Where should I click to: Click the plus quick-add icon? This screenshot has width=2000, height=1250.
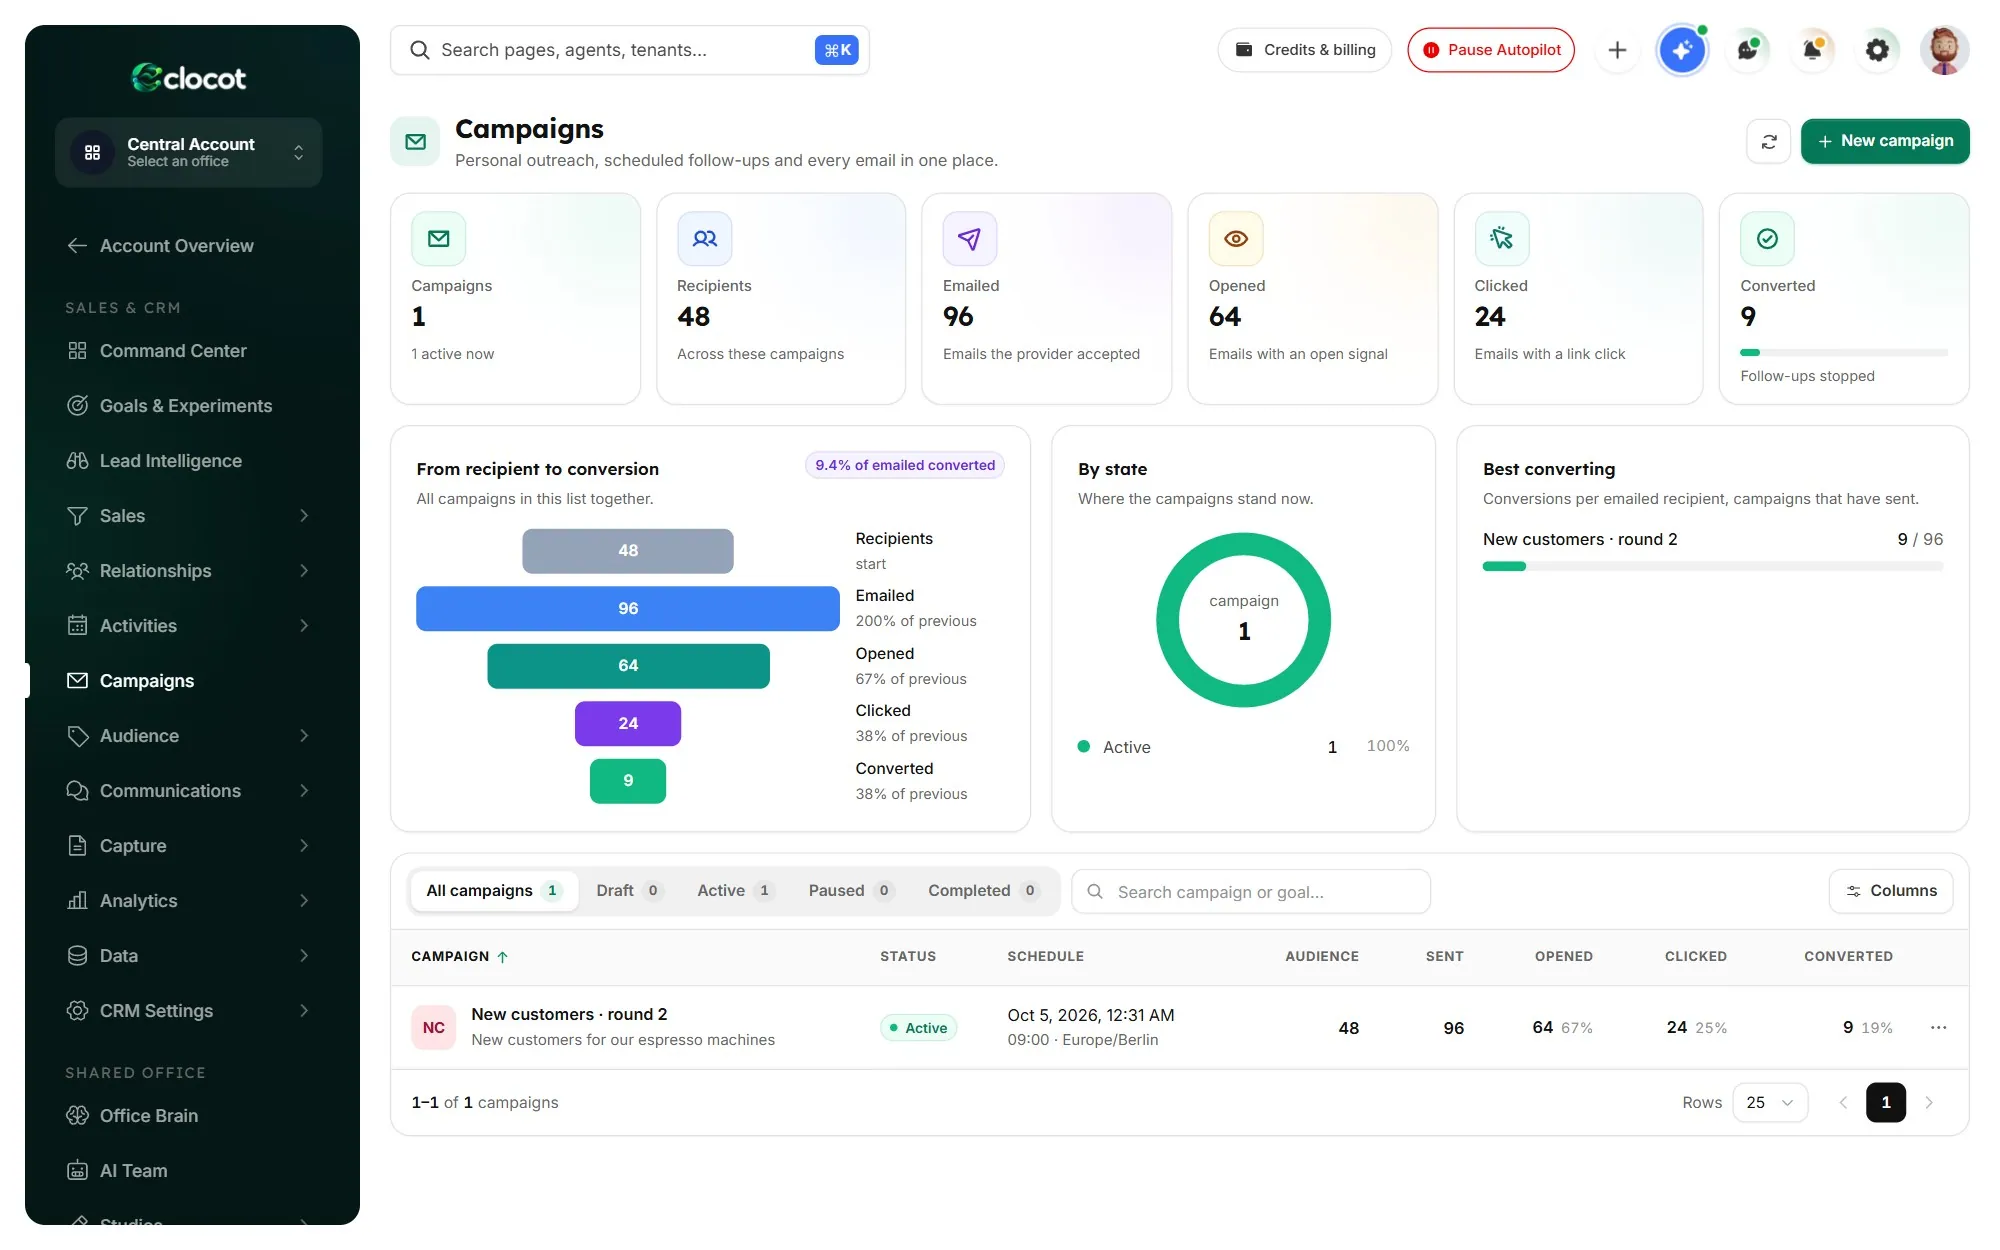[1617, 50]
